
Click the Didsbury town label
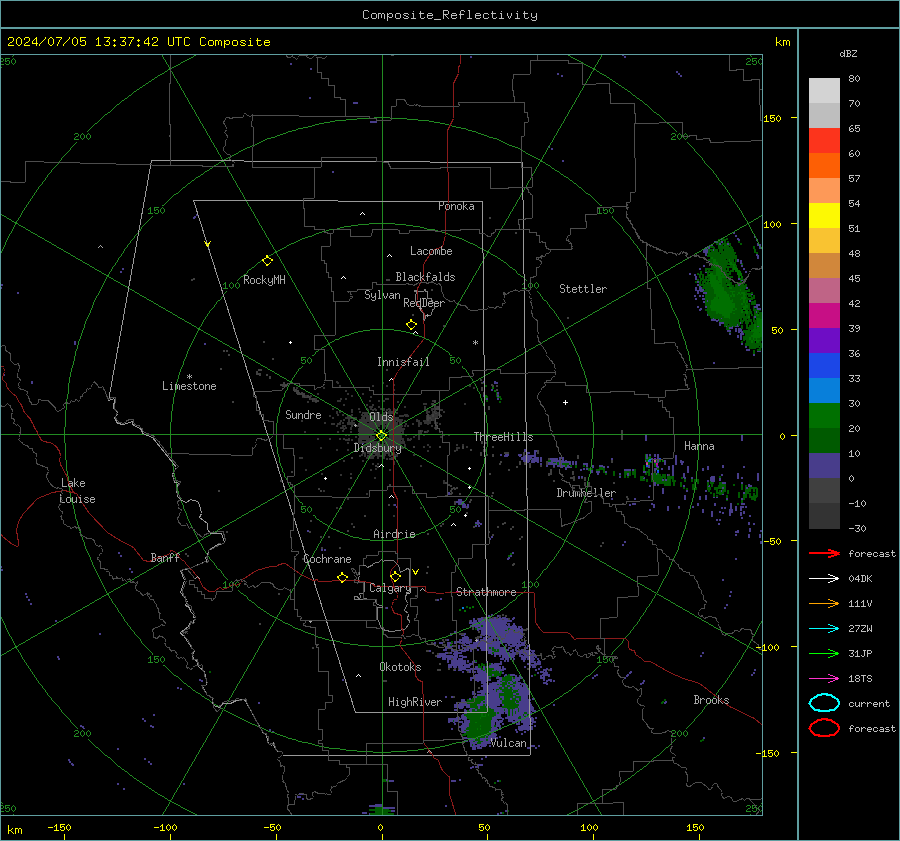[x=377, y=448]
